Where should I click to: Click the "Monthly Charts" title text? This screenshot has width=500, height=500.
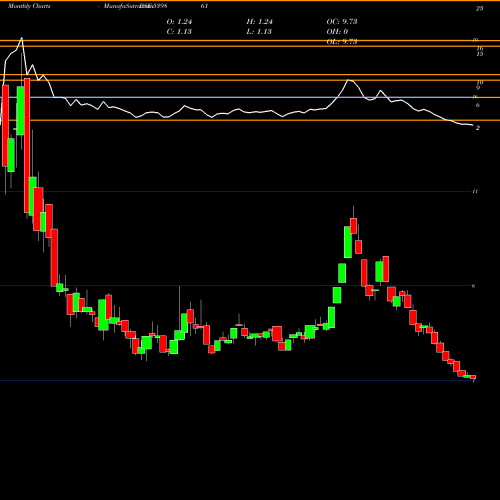click(29, 6)
